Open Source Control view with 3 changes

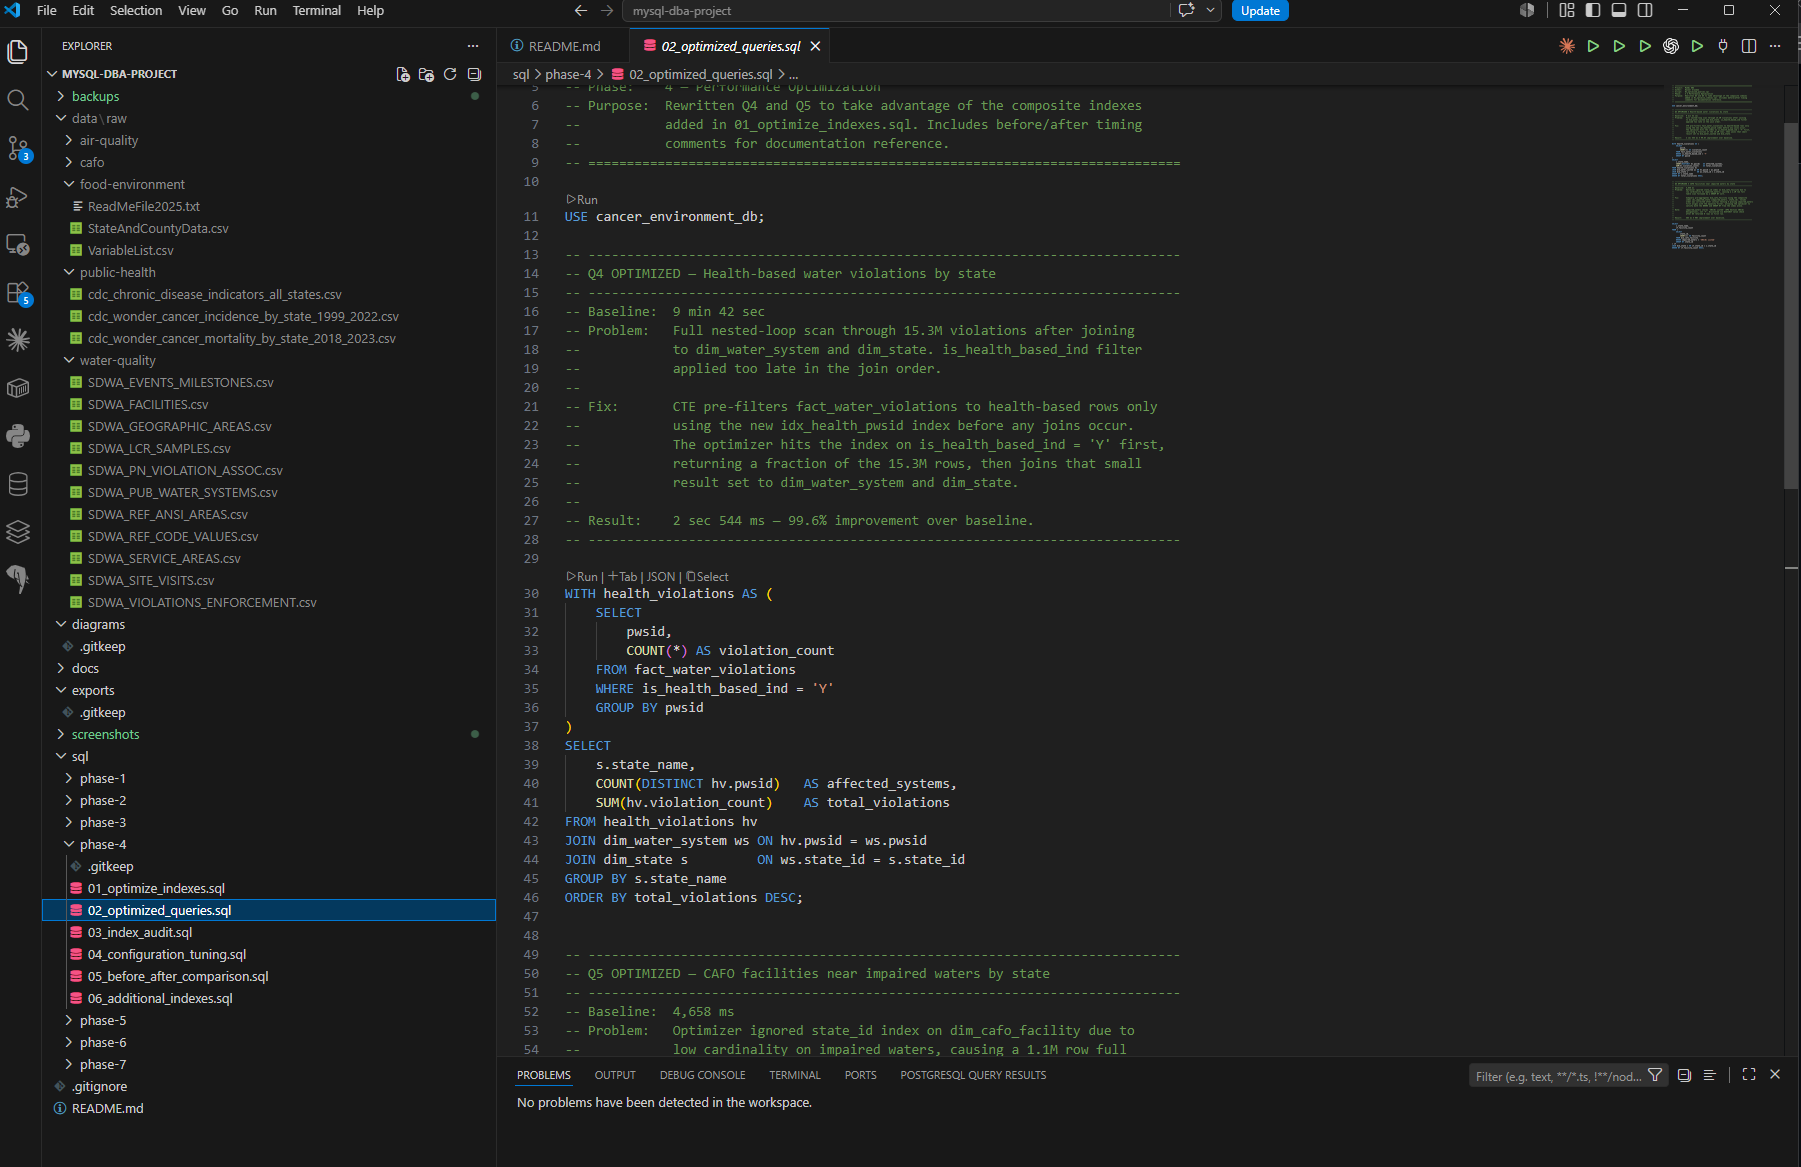coord(18,148)
